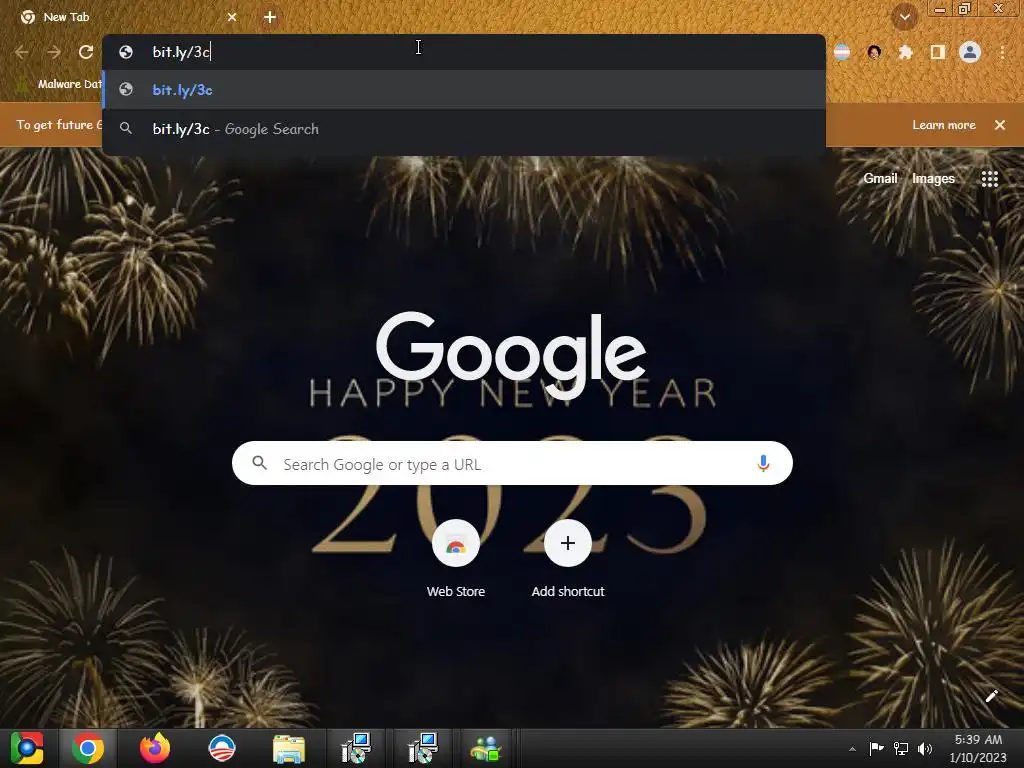Viewport: 1024px width, 768px height.
Task: Select the bit.ly/3c URL suggestion
Action: [464, 89]
